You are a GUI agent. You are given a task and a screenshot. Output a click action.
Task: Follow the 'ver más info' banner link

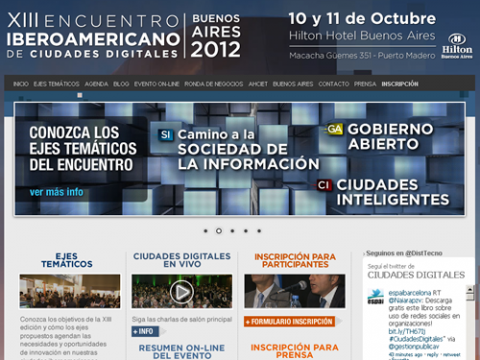(56, 192)
